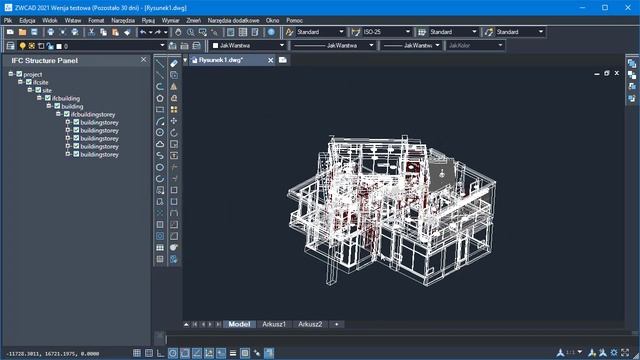Select the Move modify tool
640x360 pixels.
pos(174,121)
